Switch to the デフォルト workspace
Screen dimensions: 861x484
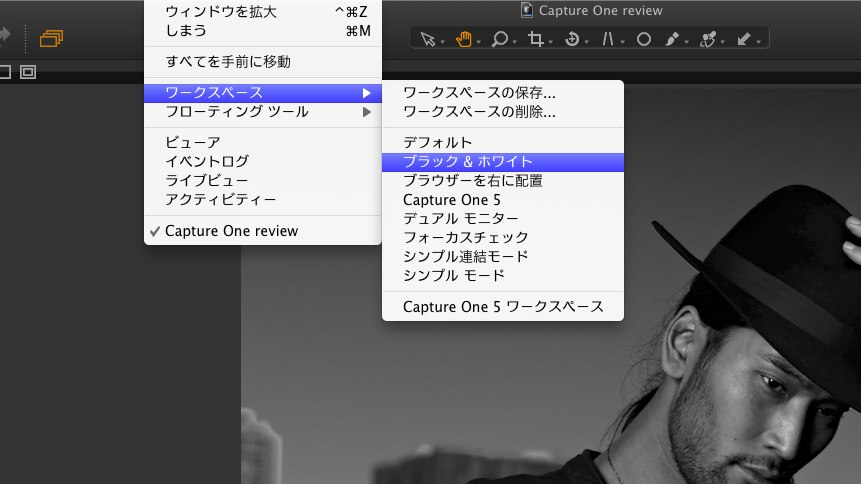(503, 143)
